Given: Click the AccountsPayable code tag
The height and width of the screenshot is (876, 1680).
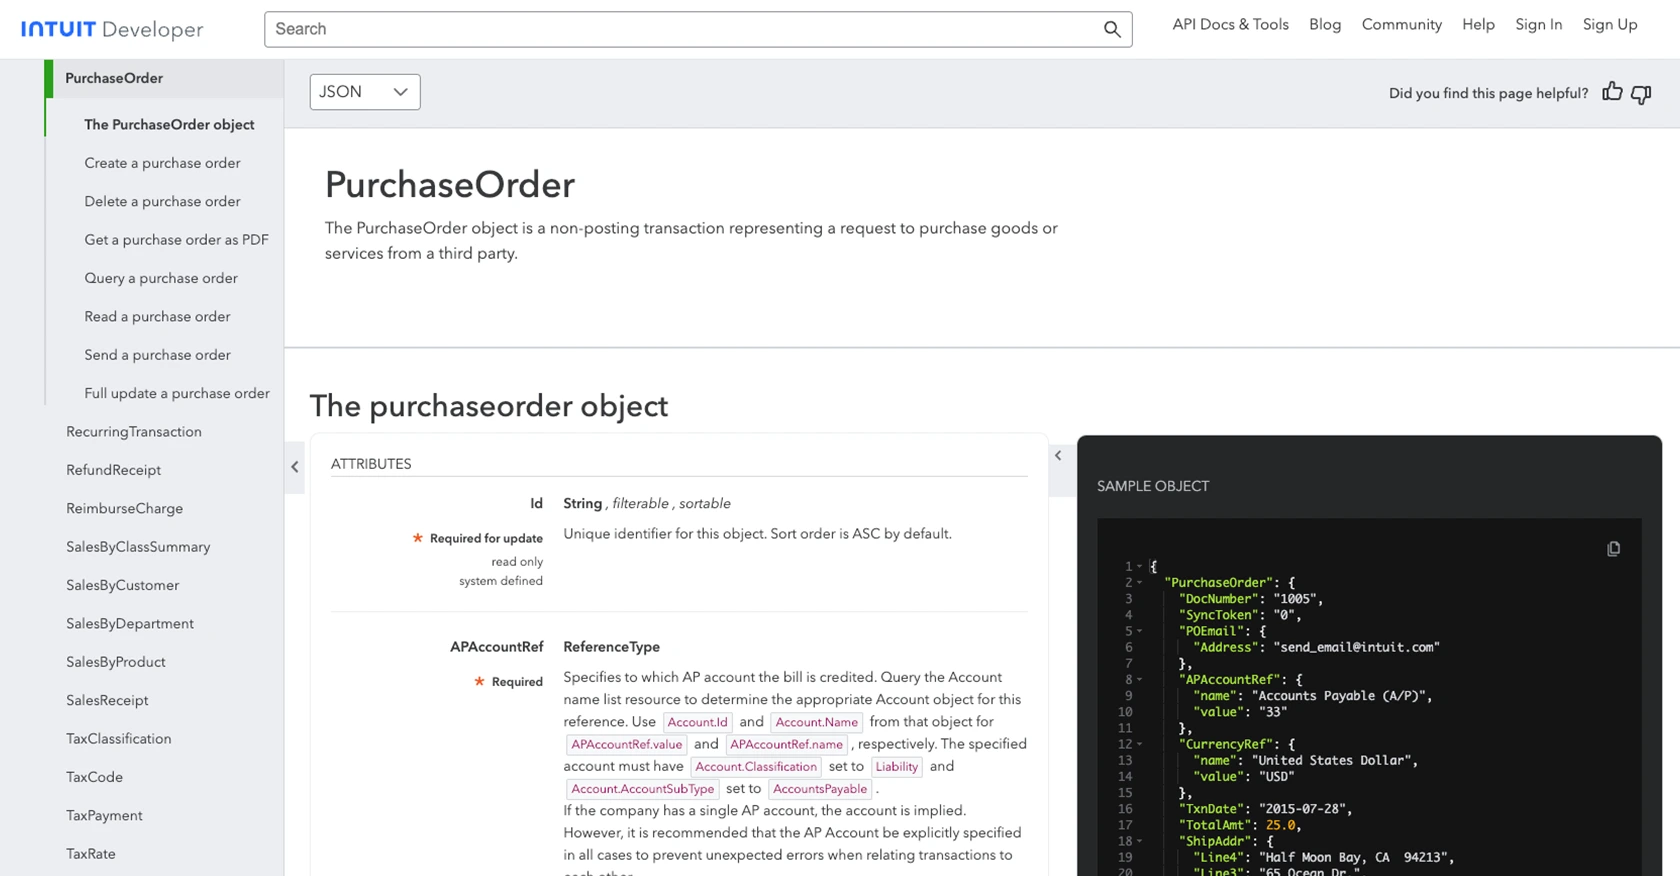Looking at the screenshot, I should 820,789.
